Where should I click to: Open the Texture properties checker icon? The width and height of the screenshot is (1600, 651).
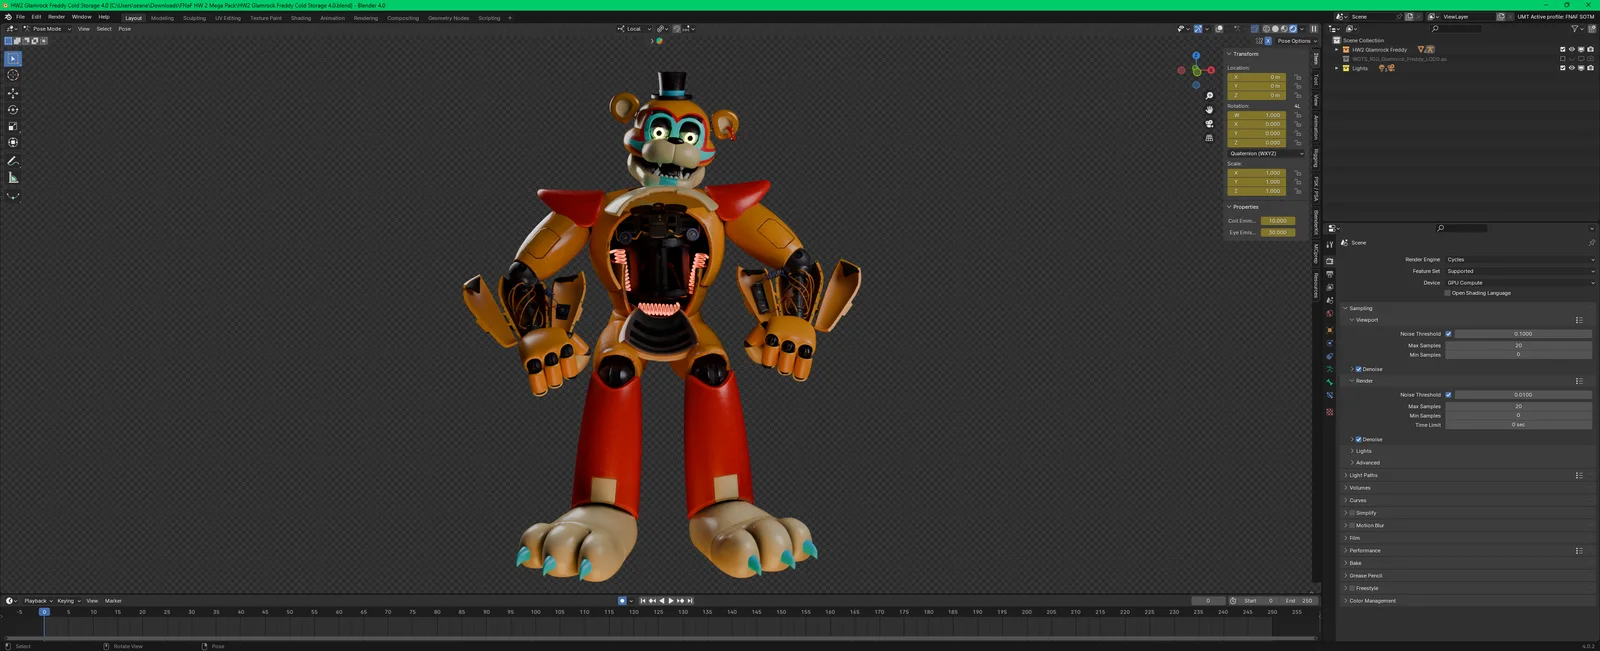[1330, 412]
